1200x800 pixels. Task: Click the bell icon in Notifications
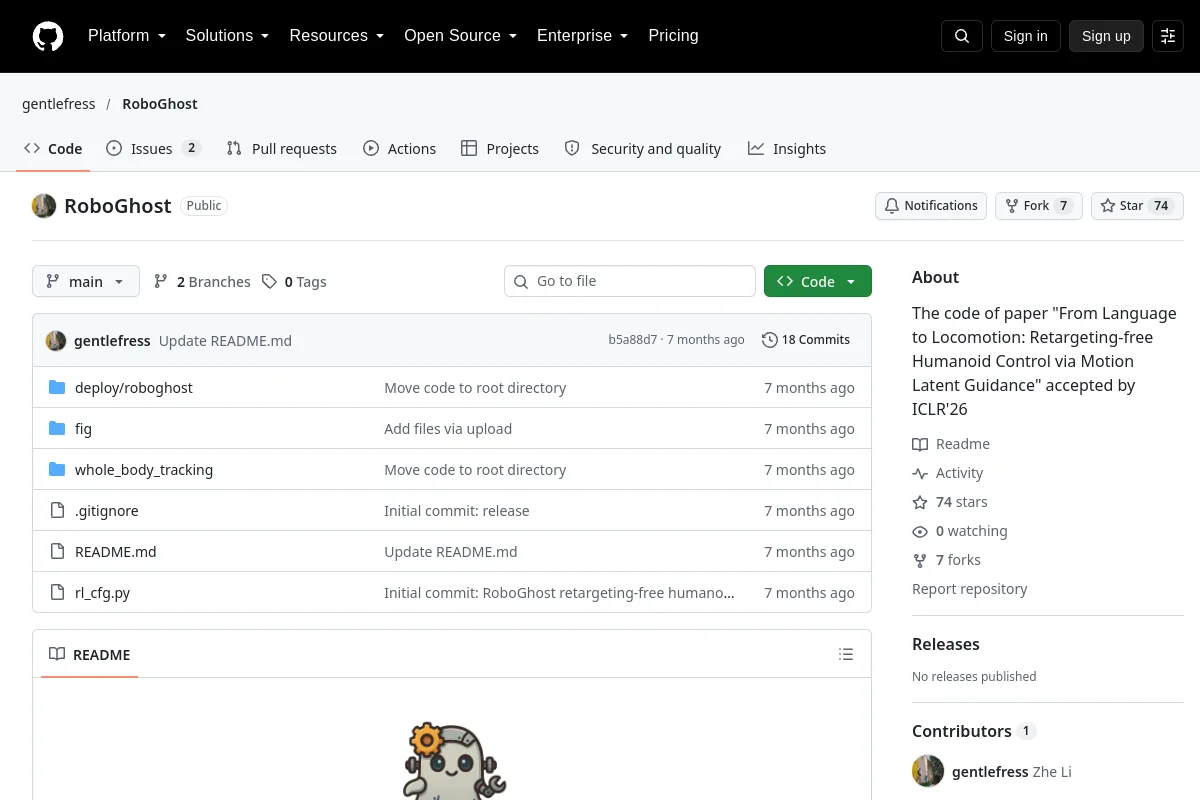(892, 206)
